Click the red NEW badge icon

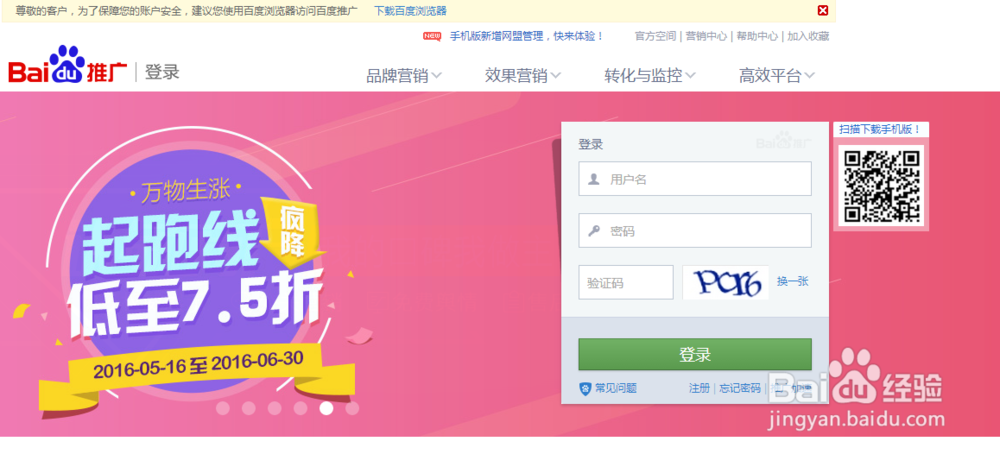tap(432, 36)
